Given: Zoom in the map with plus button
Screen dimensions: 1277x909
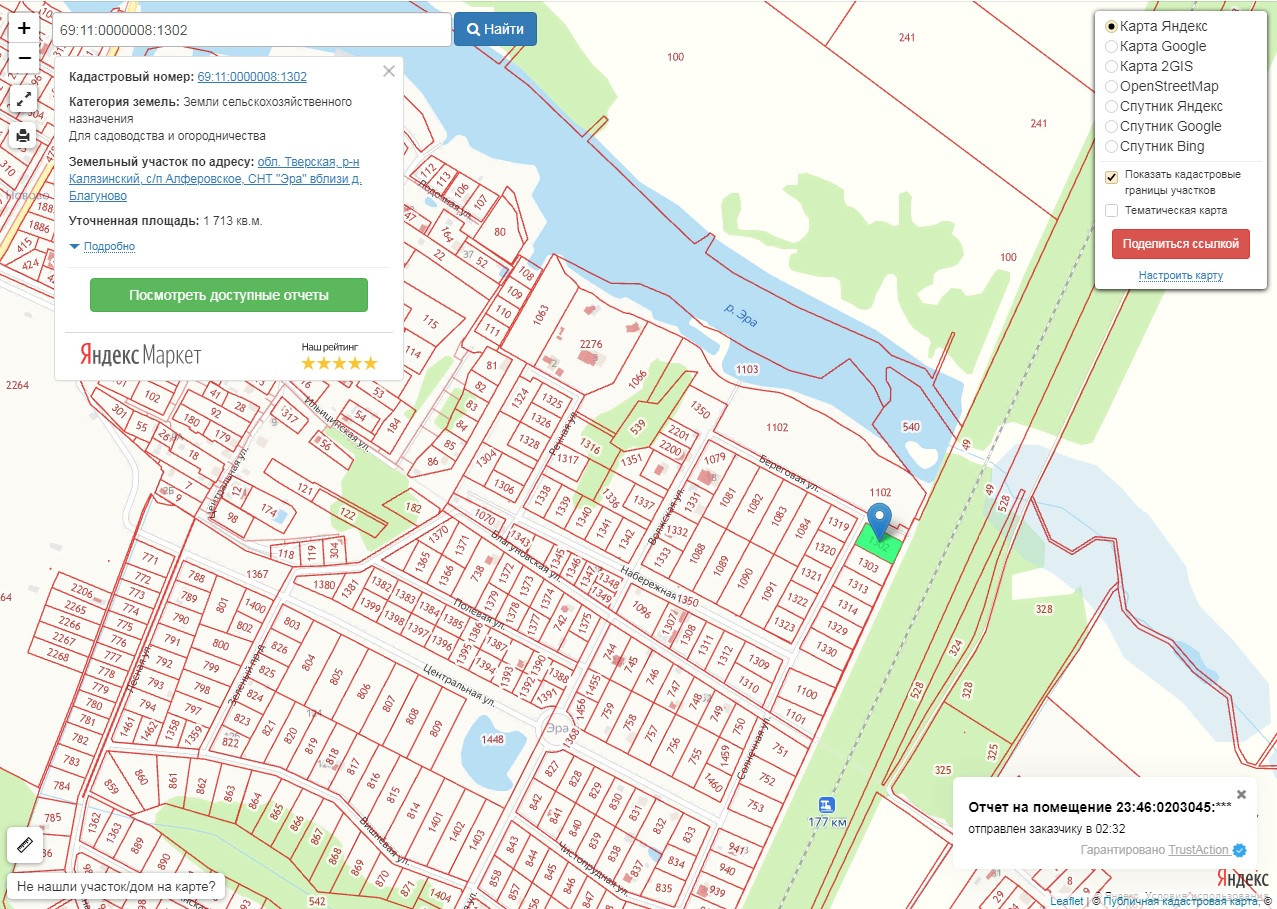Looking at the screenshot, I should pos(24,29).
